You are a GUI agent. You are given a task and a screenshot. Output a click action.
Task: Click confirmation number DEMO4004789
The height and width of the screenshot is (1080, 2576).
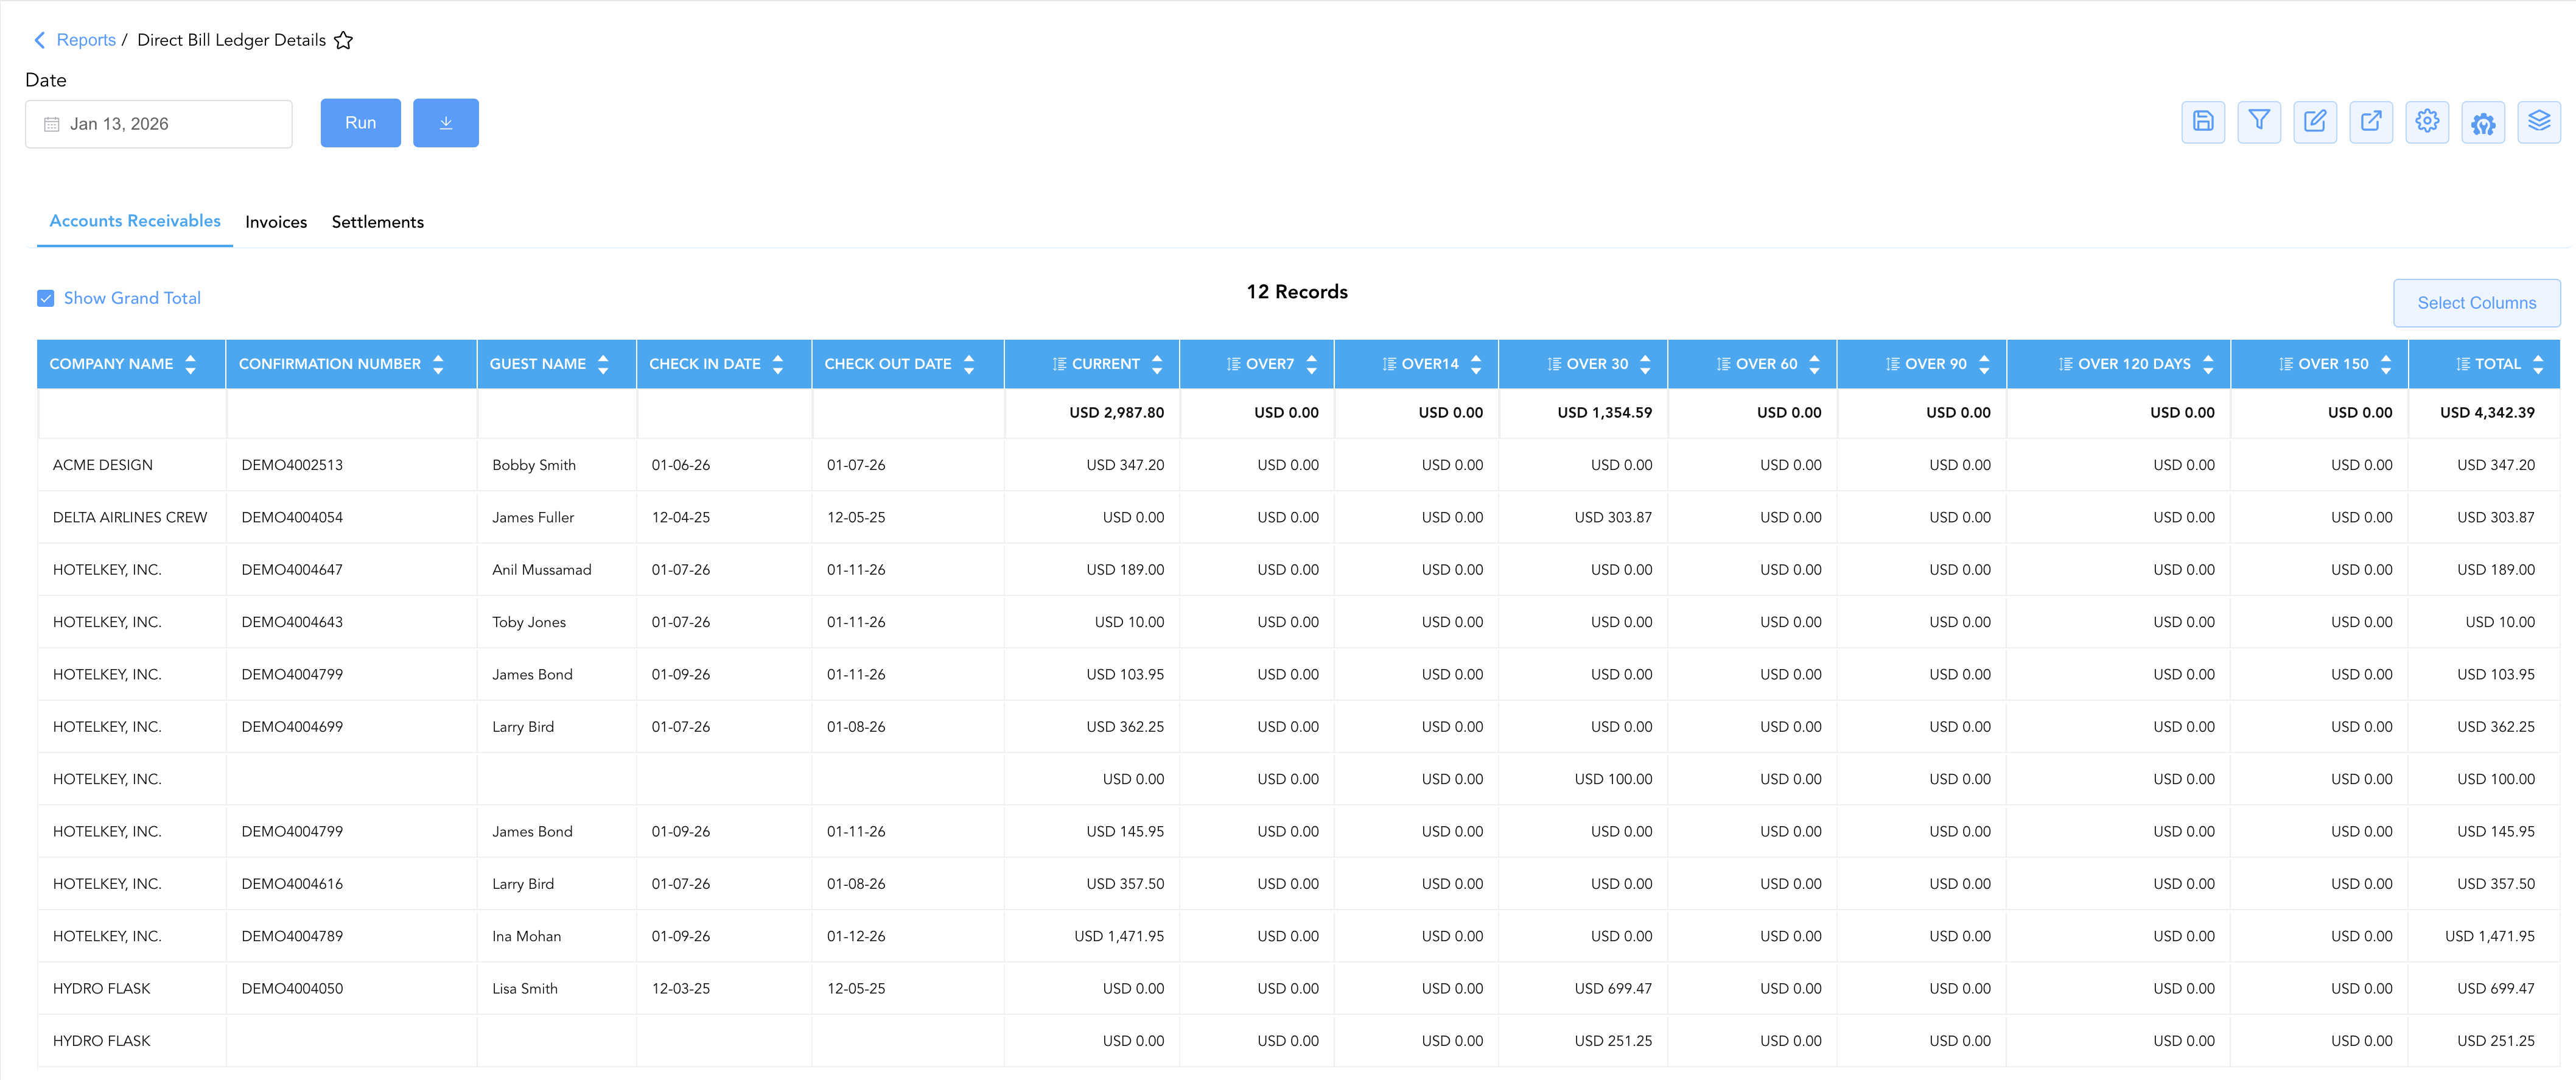pos(292,936)
